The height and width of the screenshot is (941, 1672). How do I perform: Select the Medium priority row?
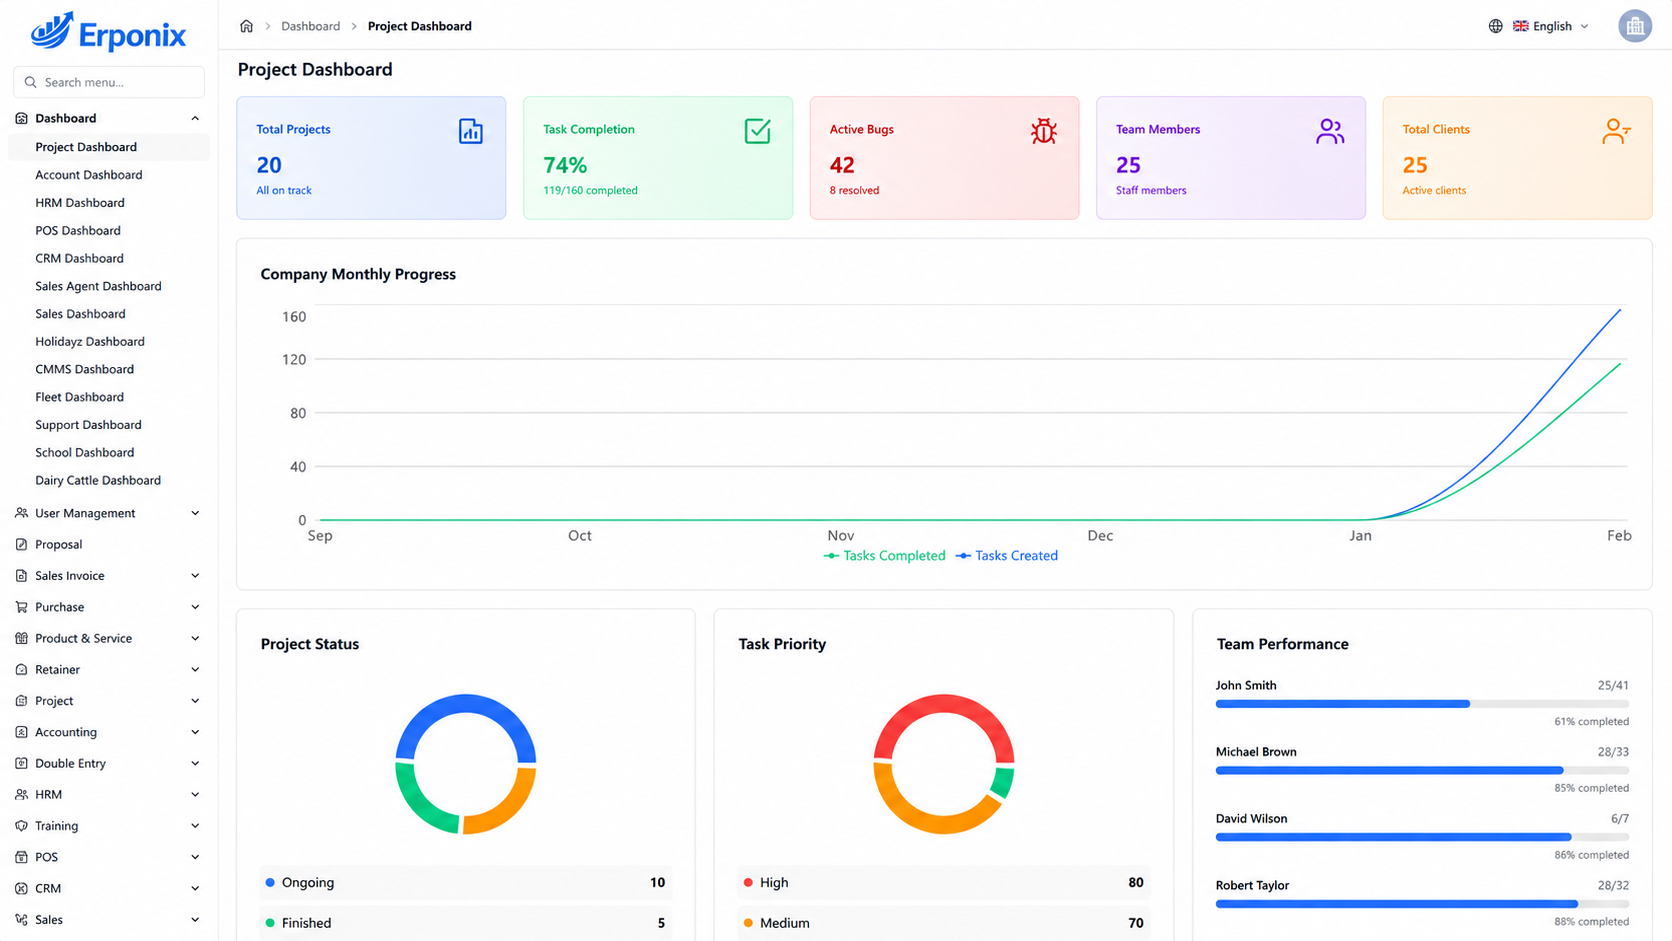tap(944, 923)
